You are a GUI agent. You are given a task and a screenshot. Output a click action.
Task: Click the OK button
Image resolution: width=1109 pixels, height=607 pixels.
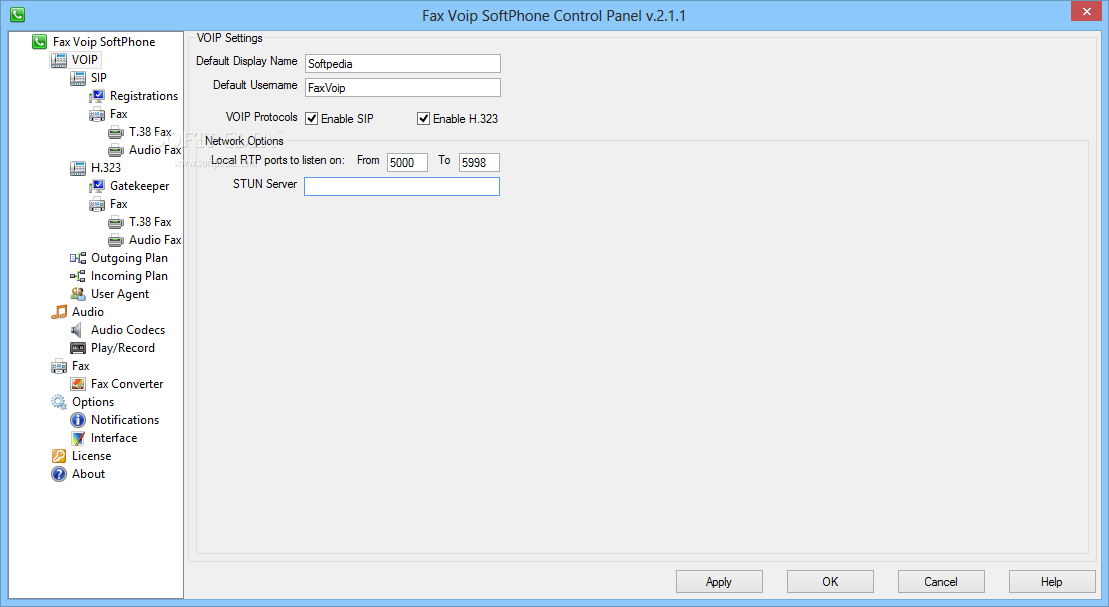830,582
